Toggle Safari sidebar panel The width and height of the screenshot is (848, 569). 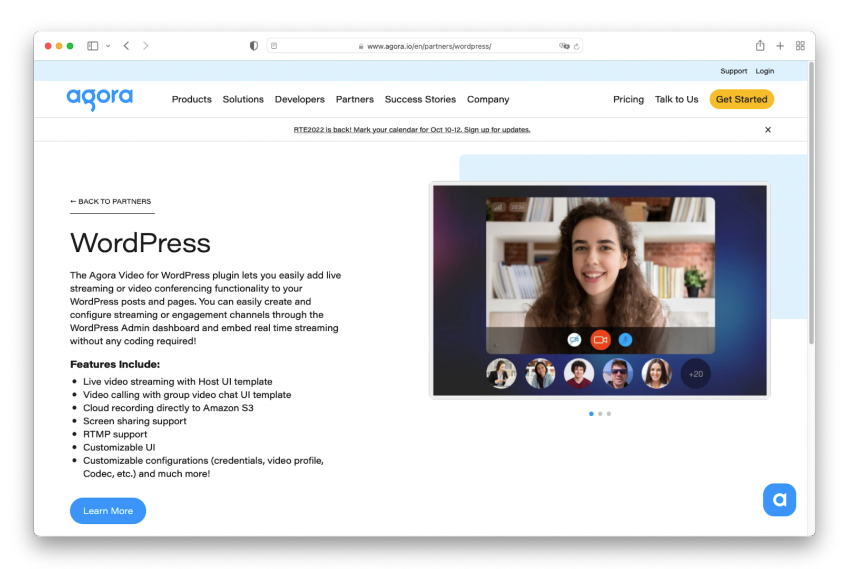(93, 46)
